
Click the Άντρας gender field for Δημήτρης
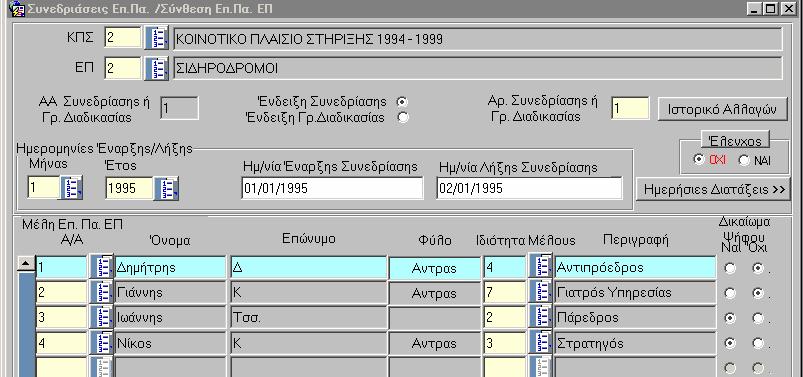tap(434, 268)
